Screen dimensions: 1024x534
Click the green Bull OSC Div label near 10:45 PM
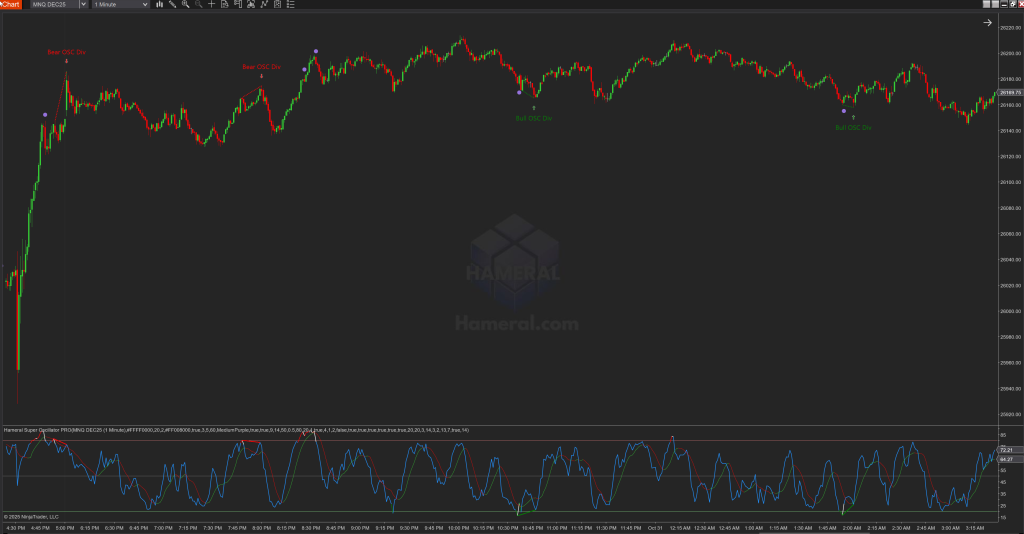point(533,118)
